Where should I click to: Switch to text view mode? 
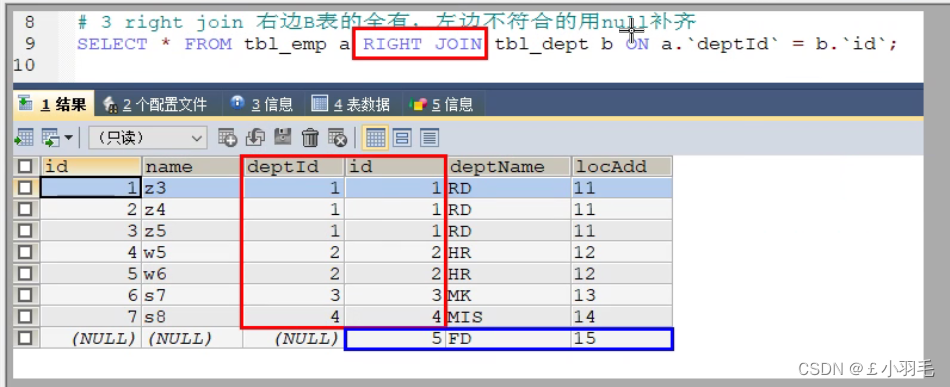click(430, 138)
